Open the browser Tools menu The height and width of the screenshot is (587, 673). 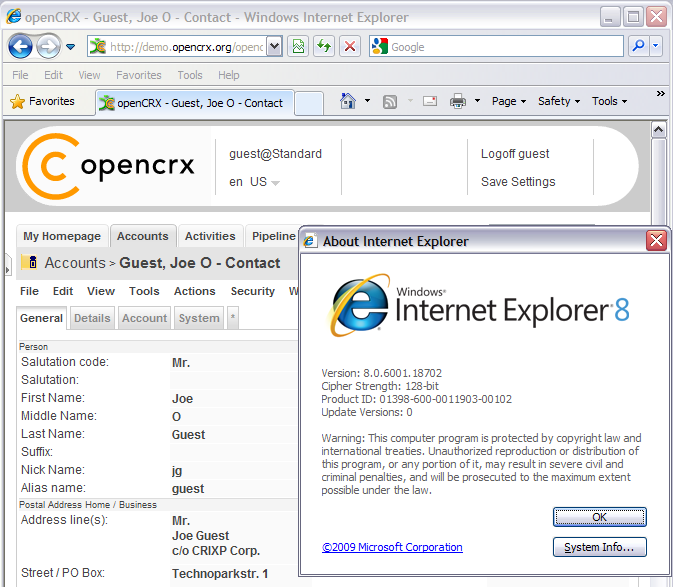pyautogui.click(x=190, y=75)
